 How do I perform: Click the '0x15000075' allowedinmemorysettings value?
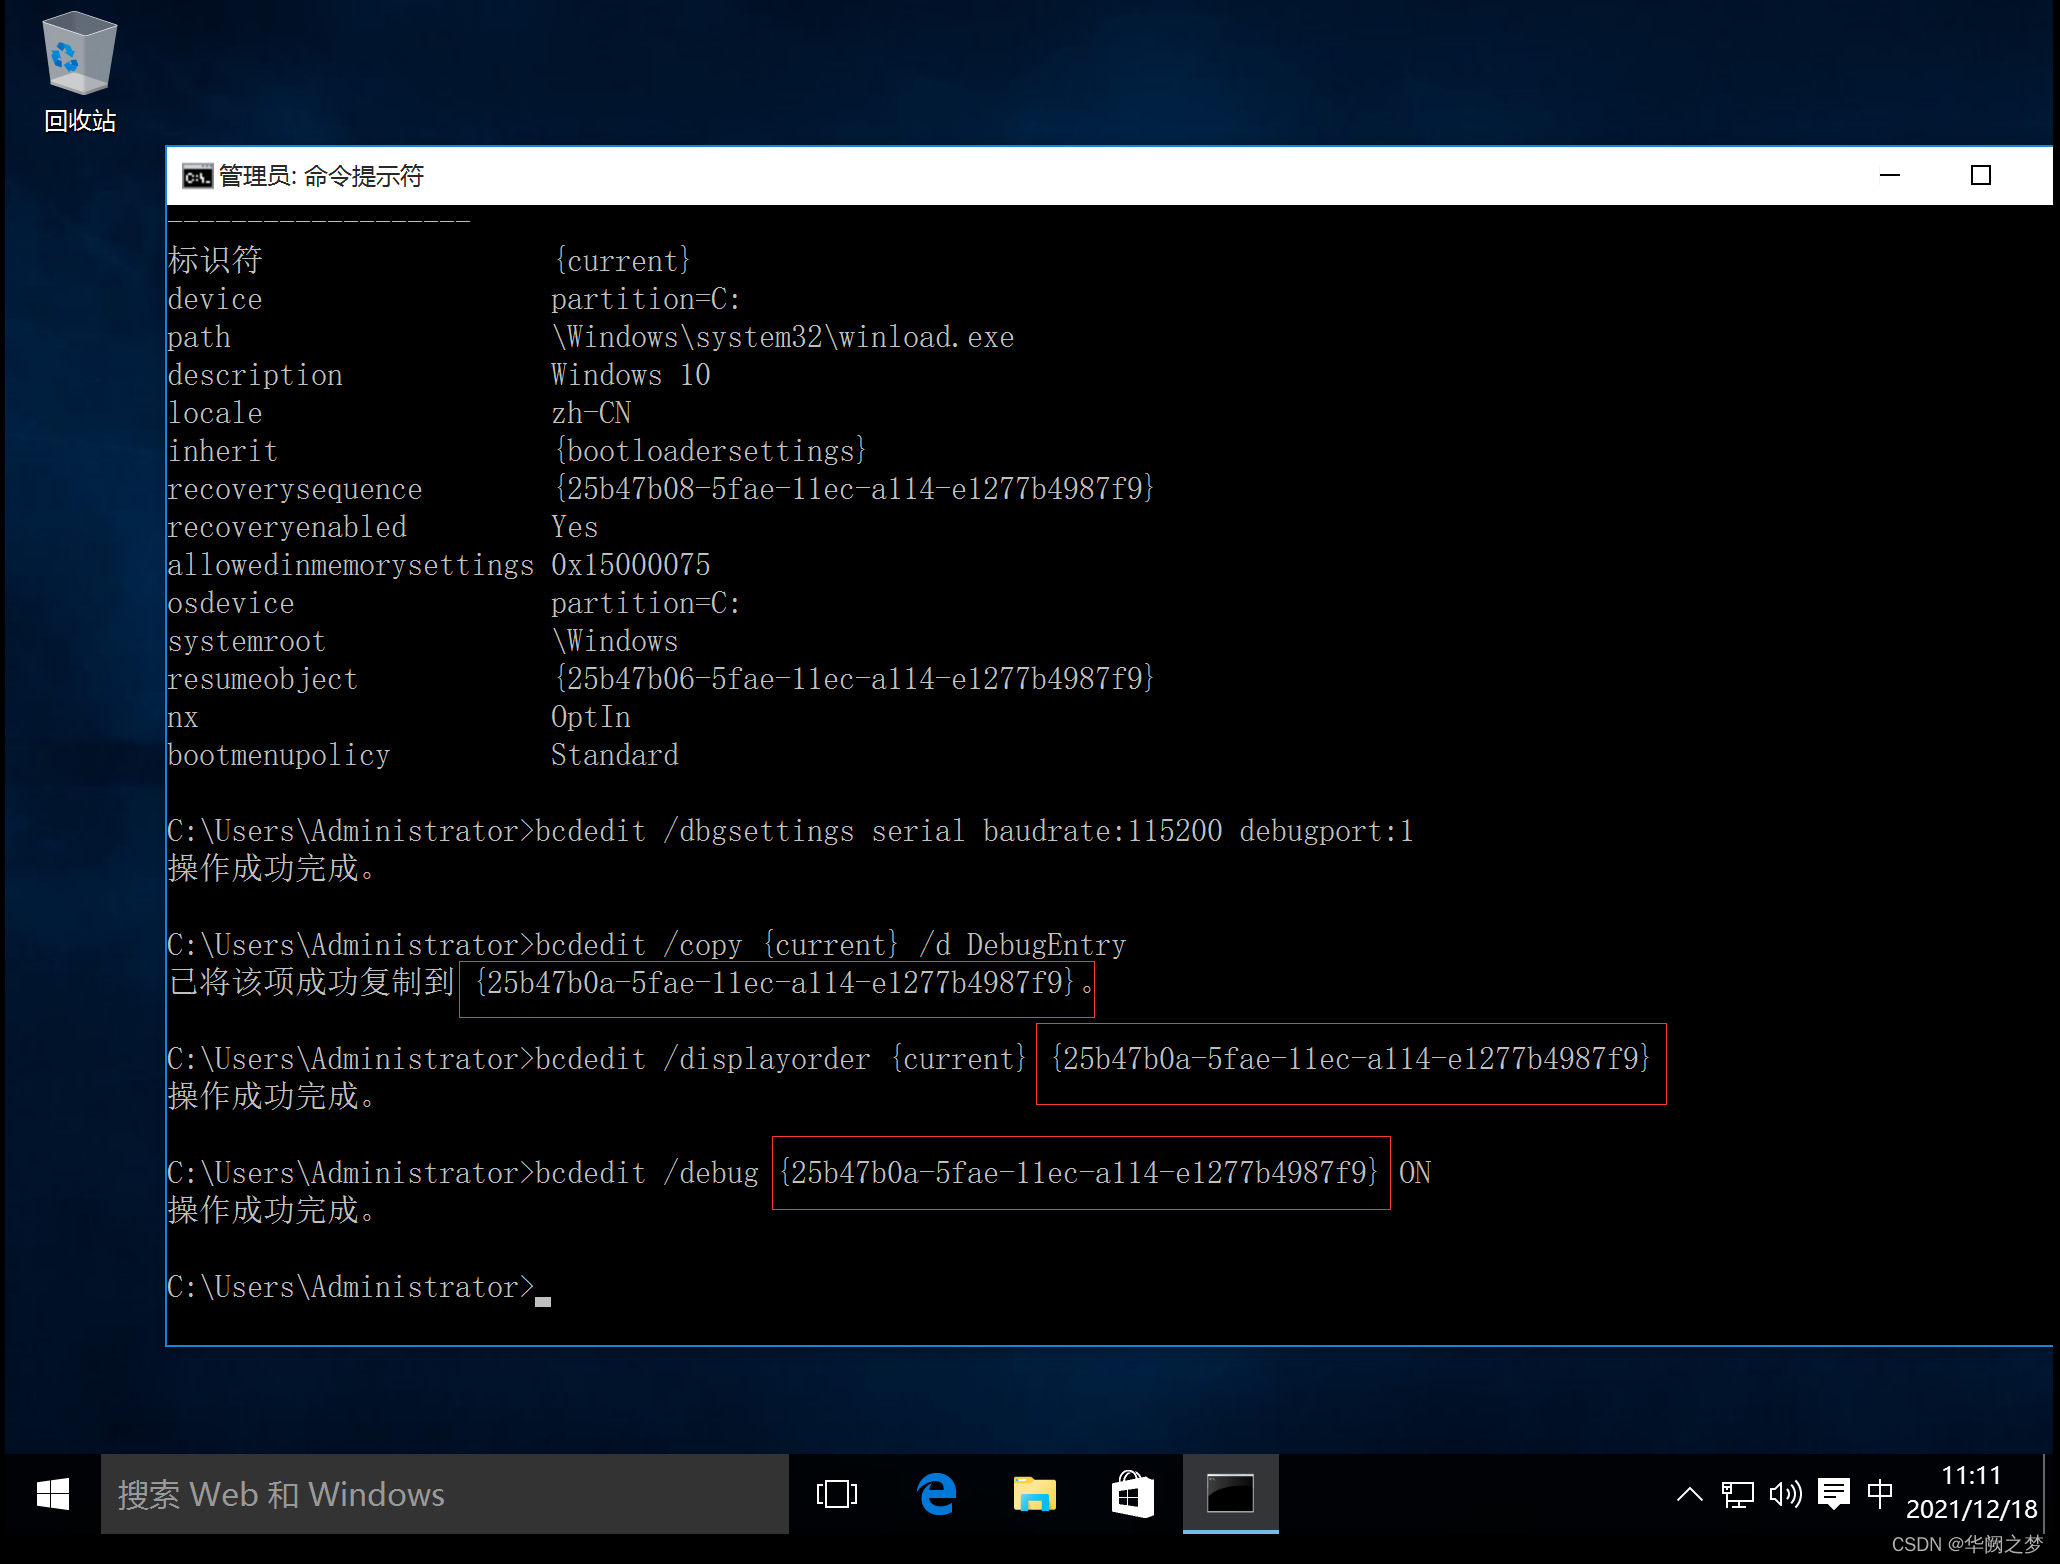(x=630, y=565)
